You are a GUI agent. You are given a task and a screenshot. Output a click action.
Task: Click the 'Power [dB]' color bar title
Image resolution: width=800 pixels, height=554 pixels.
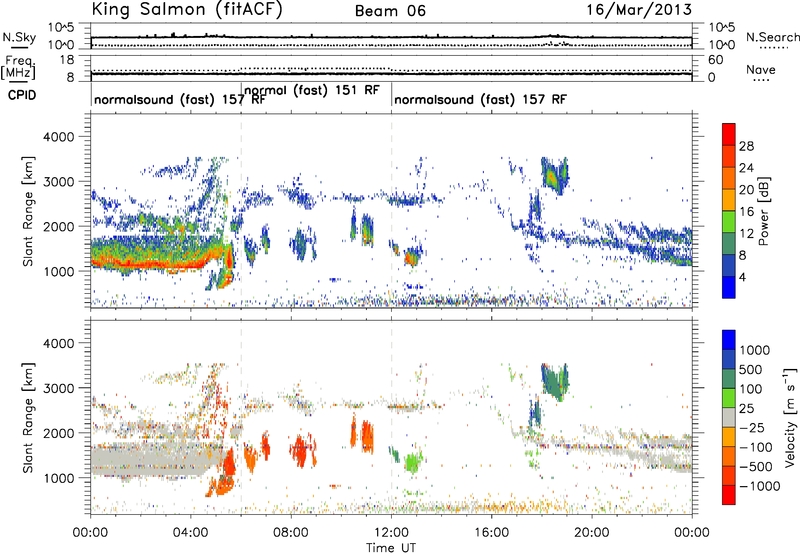(763, 211)
